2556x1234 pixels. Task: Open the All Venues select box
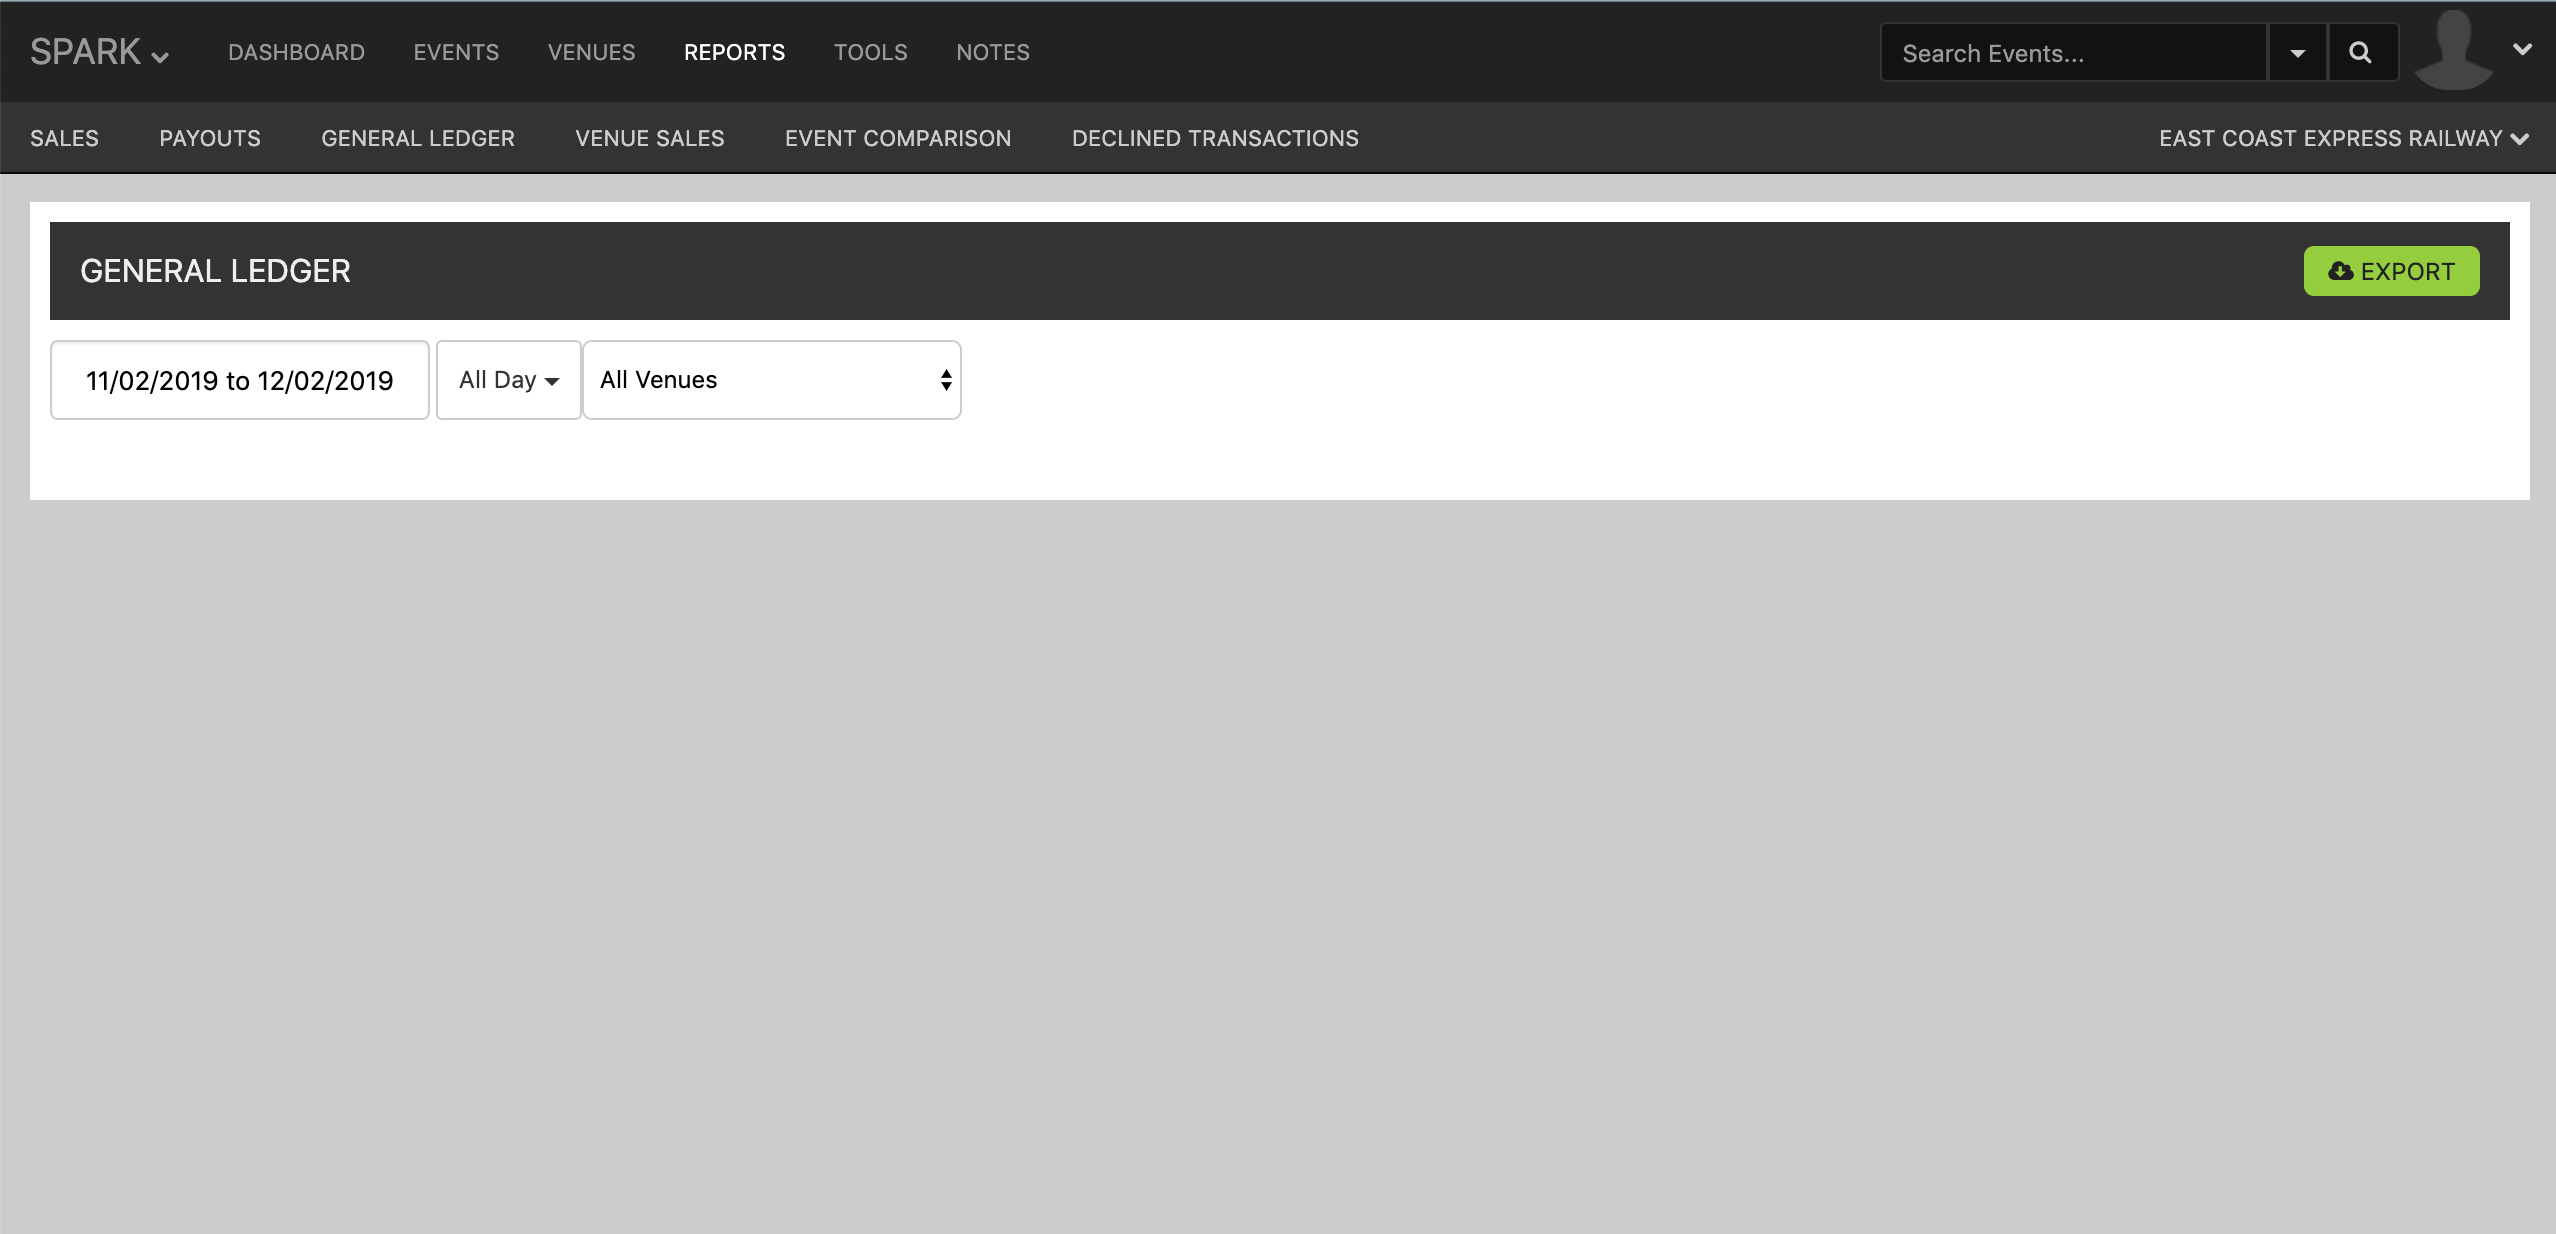click(771, 380)
